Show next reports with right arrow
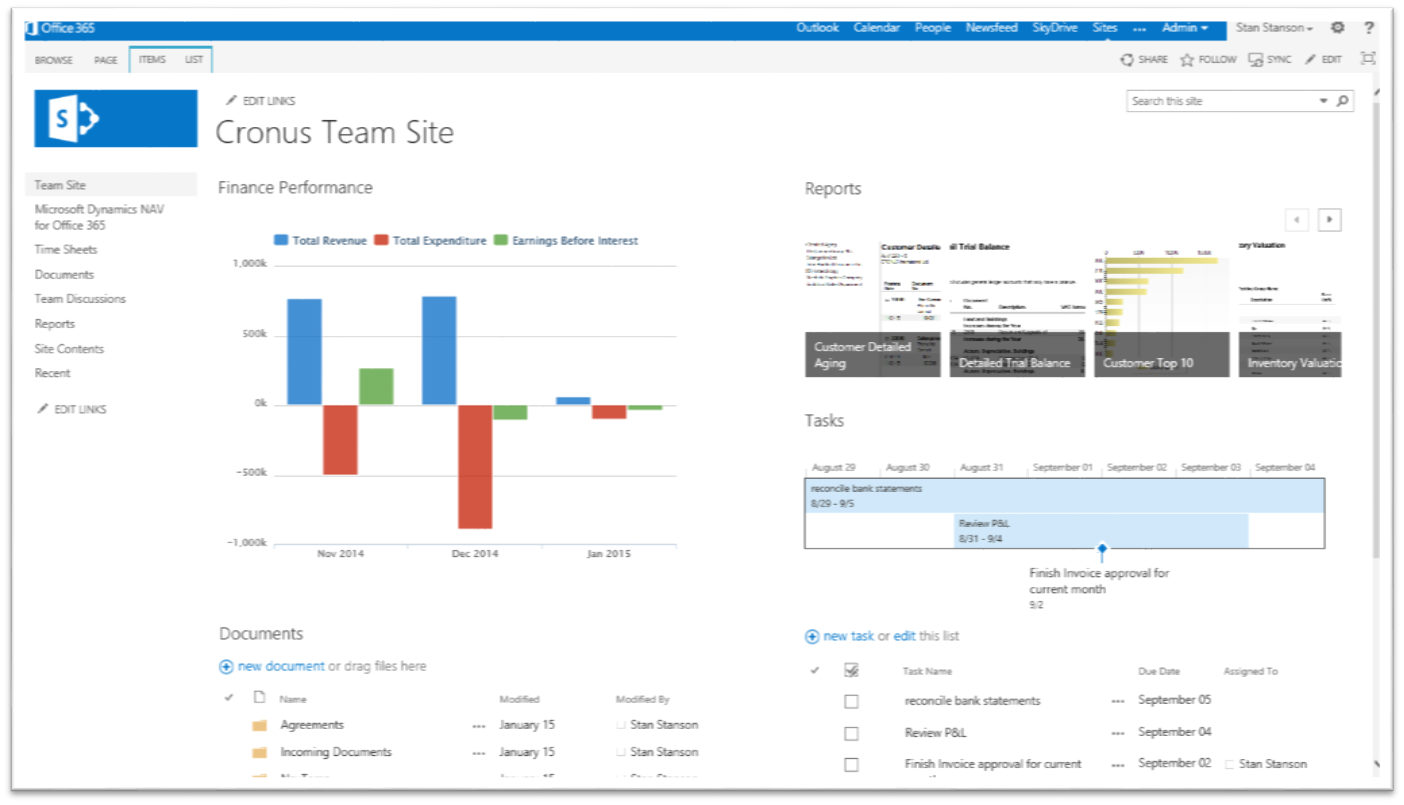Screen dimensions: 1404x805 click(1329, 220)
